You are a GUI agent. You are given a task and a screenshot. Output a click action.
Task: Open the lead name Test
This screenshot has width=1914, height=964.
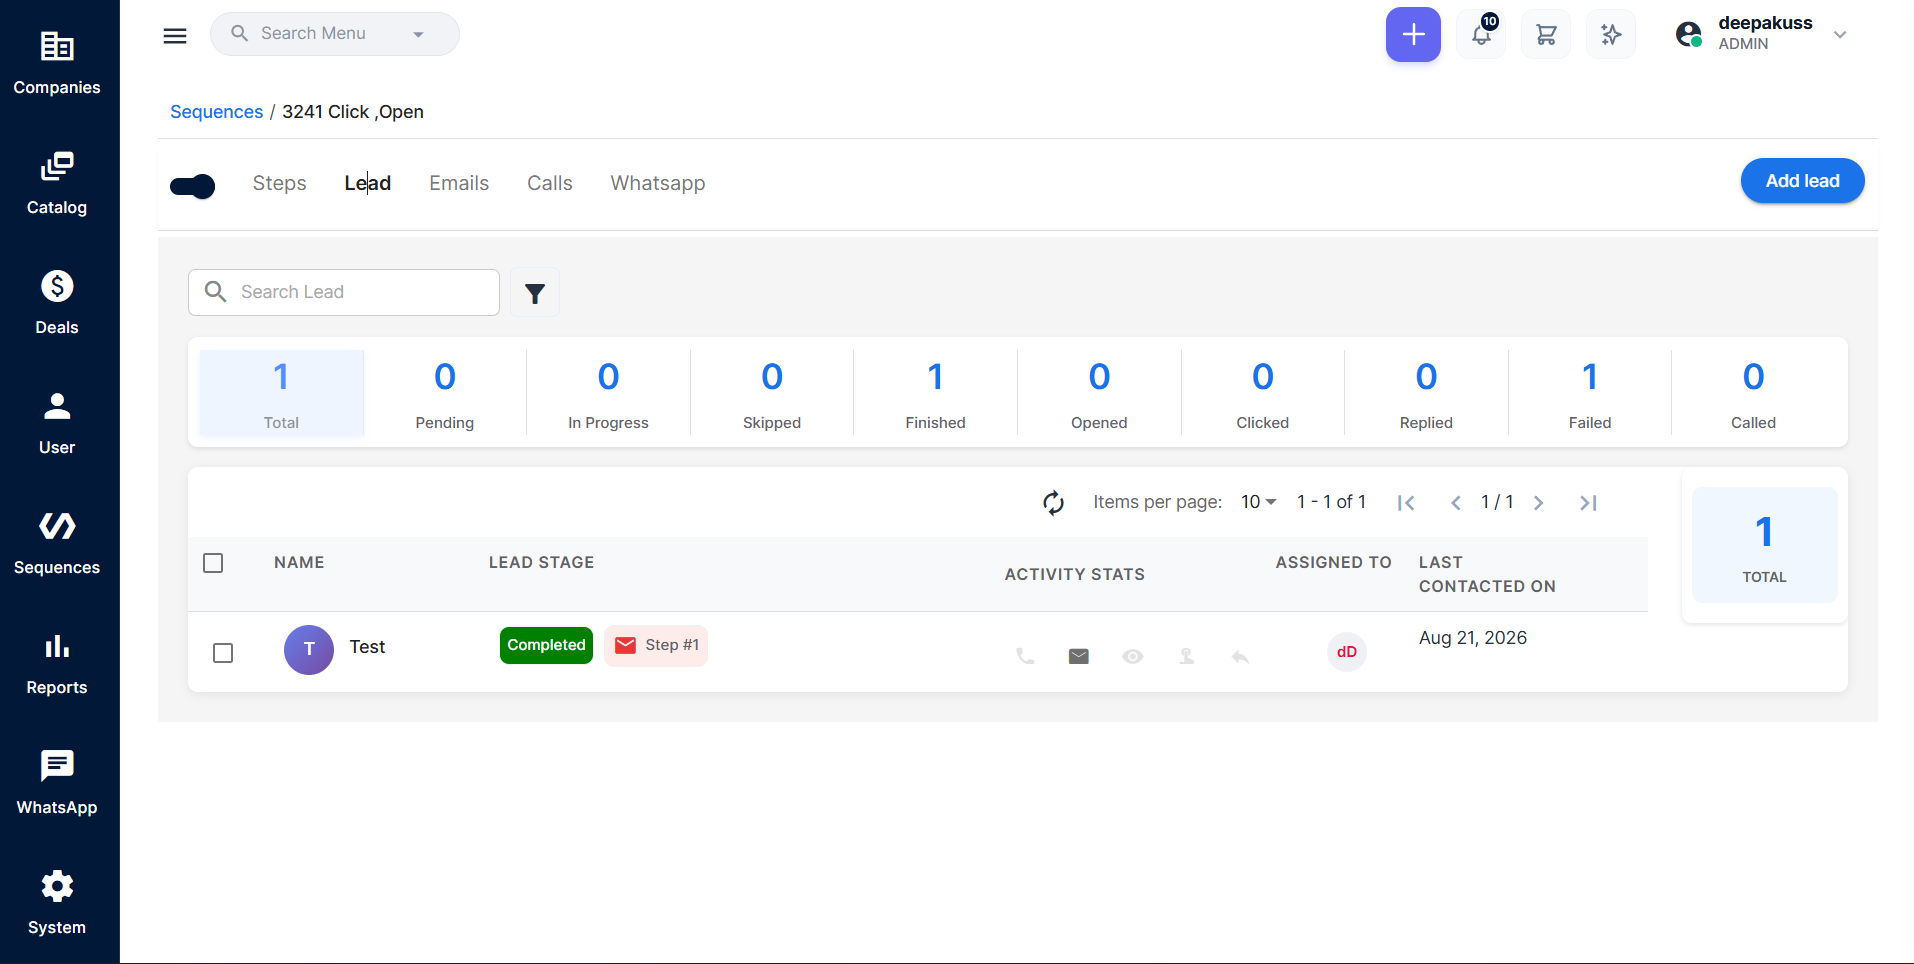pyautogui.click(x=367, y=647)
